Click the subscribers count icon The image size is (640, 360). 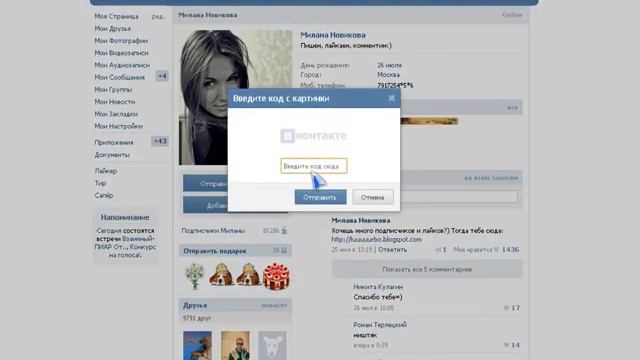(284, 231)
